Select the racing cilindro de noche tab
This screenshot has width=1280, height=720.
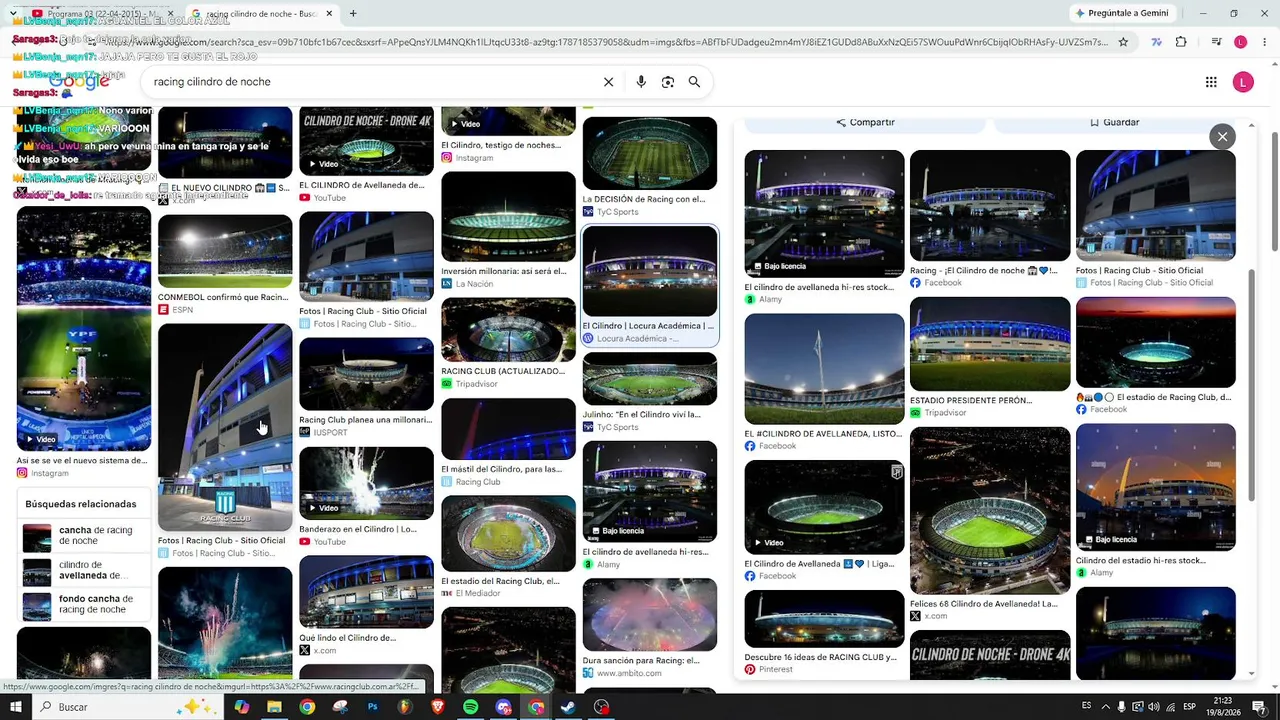[262, 13]
